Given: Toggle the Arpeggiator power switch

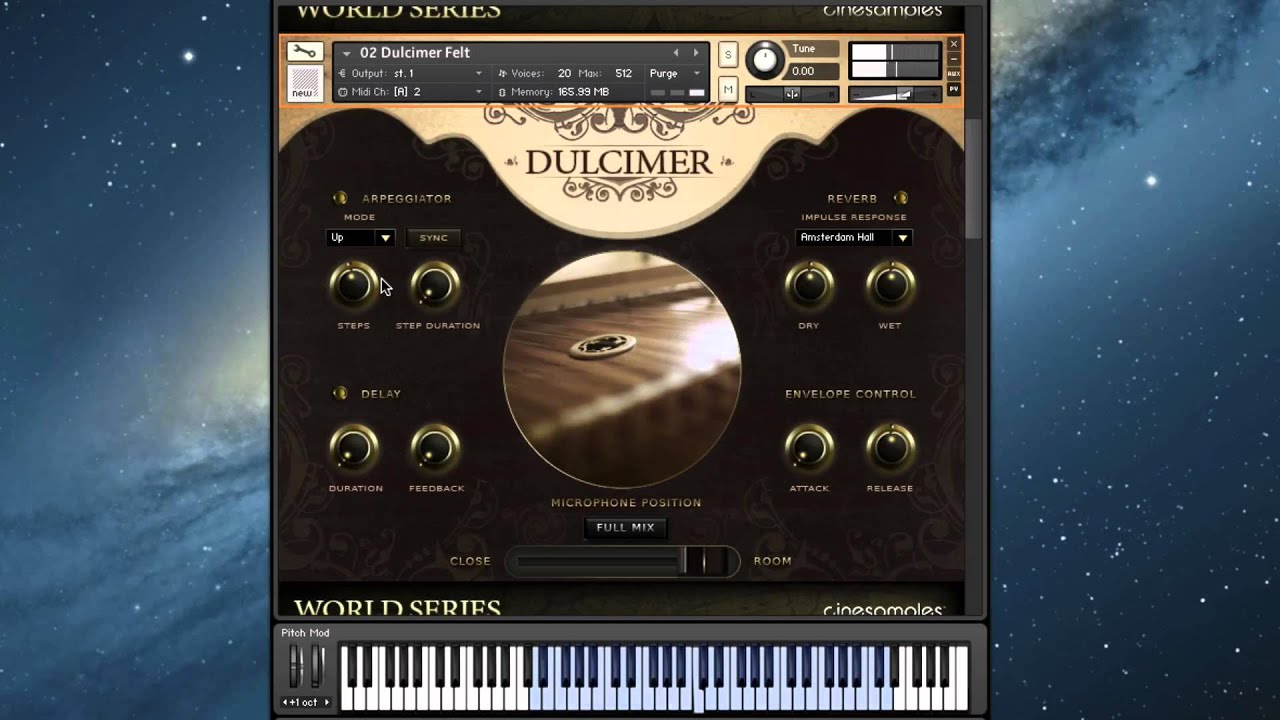Looking at the screenshot, I should [340, 198].
